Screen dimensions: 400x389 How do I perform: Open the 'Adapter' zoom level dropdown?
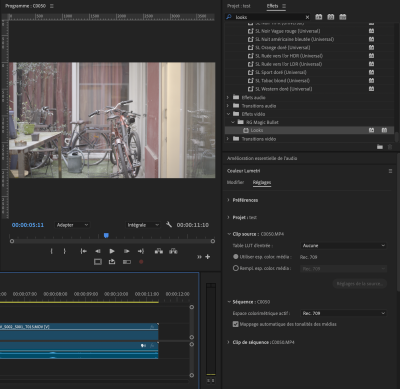72,225
